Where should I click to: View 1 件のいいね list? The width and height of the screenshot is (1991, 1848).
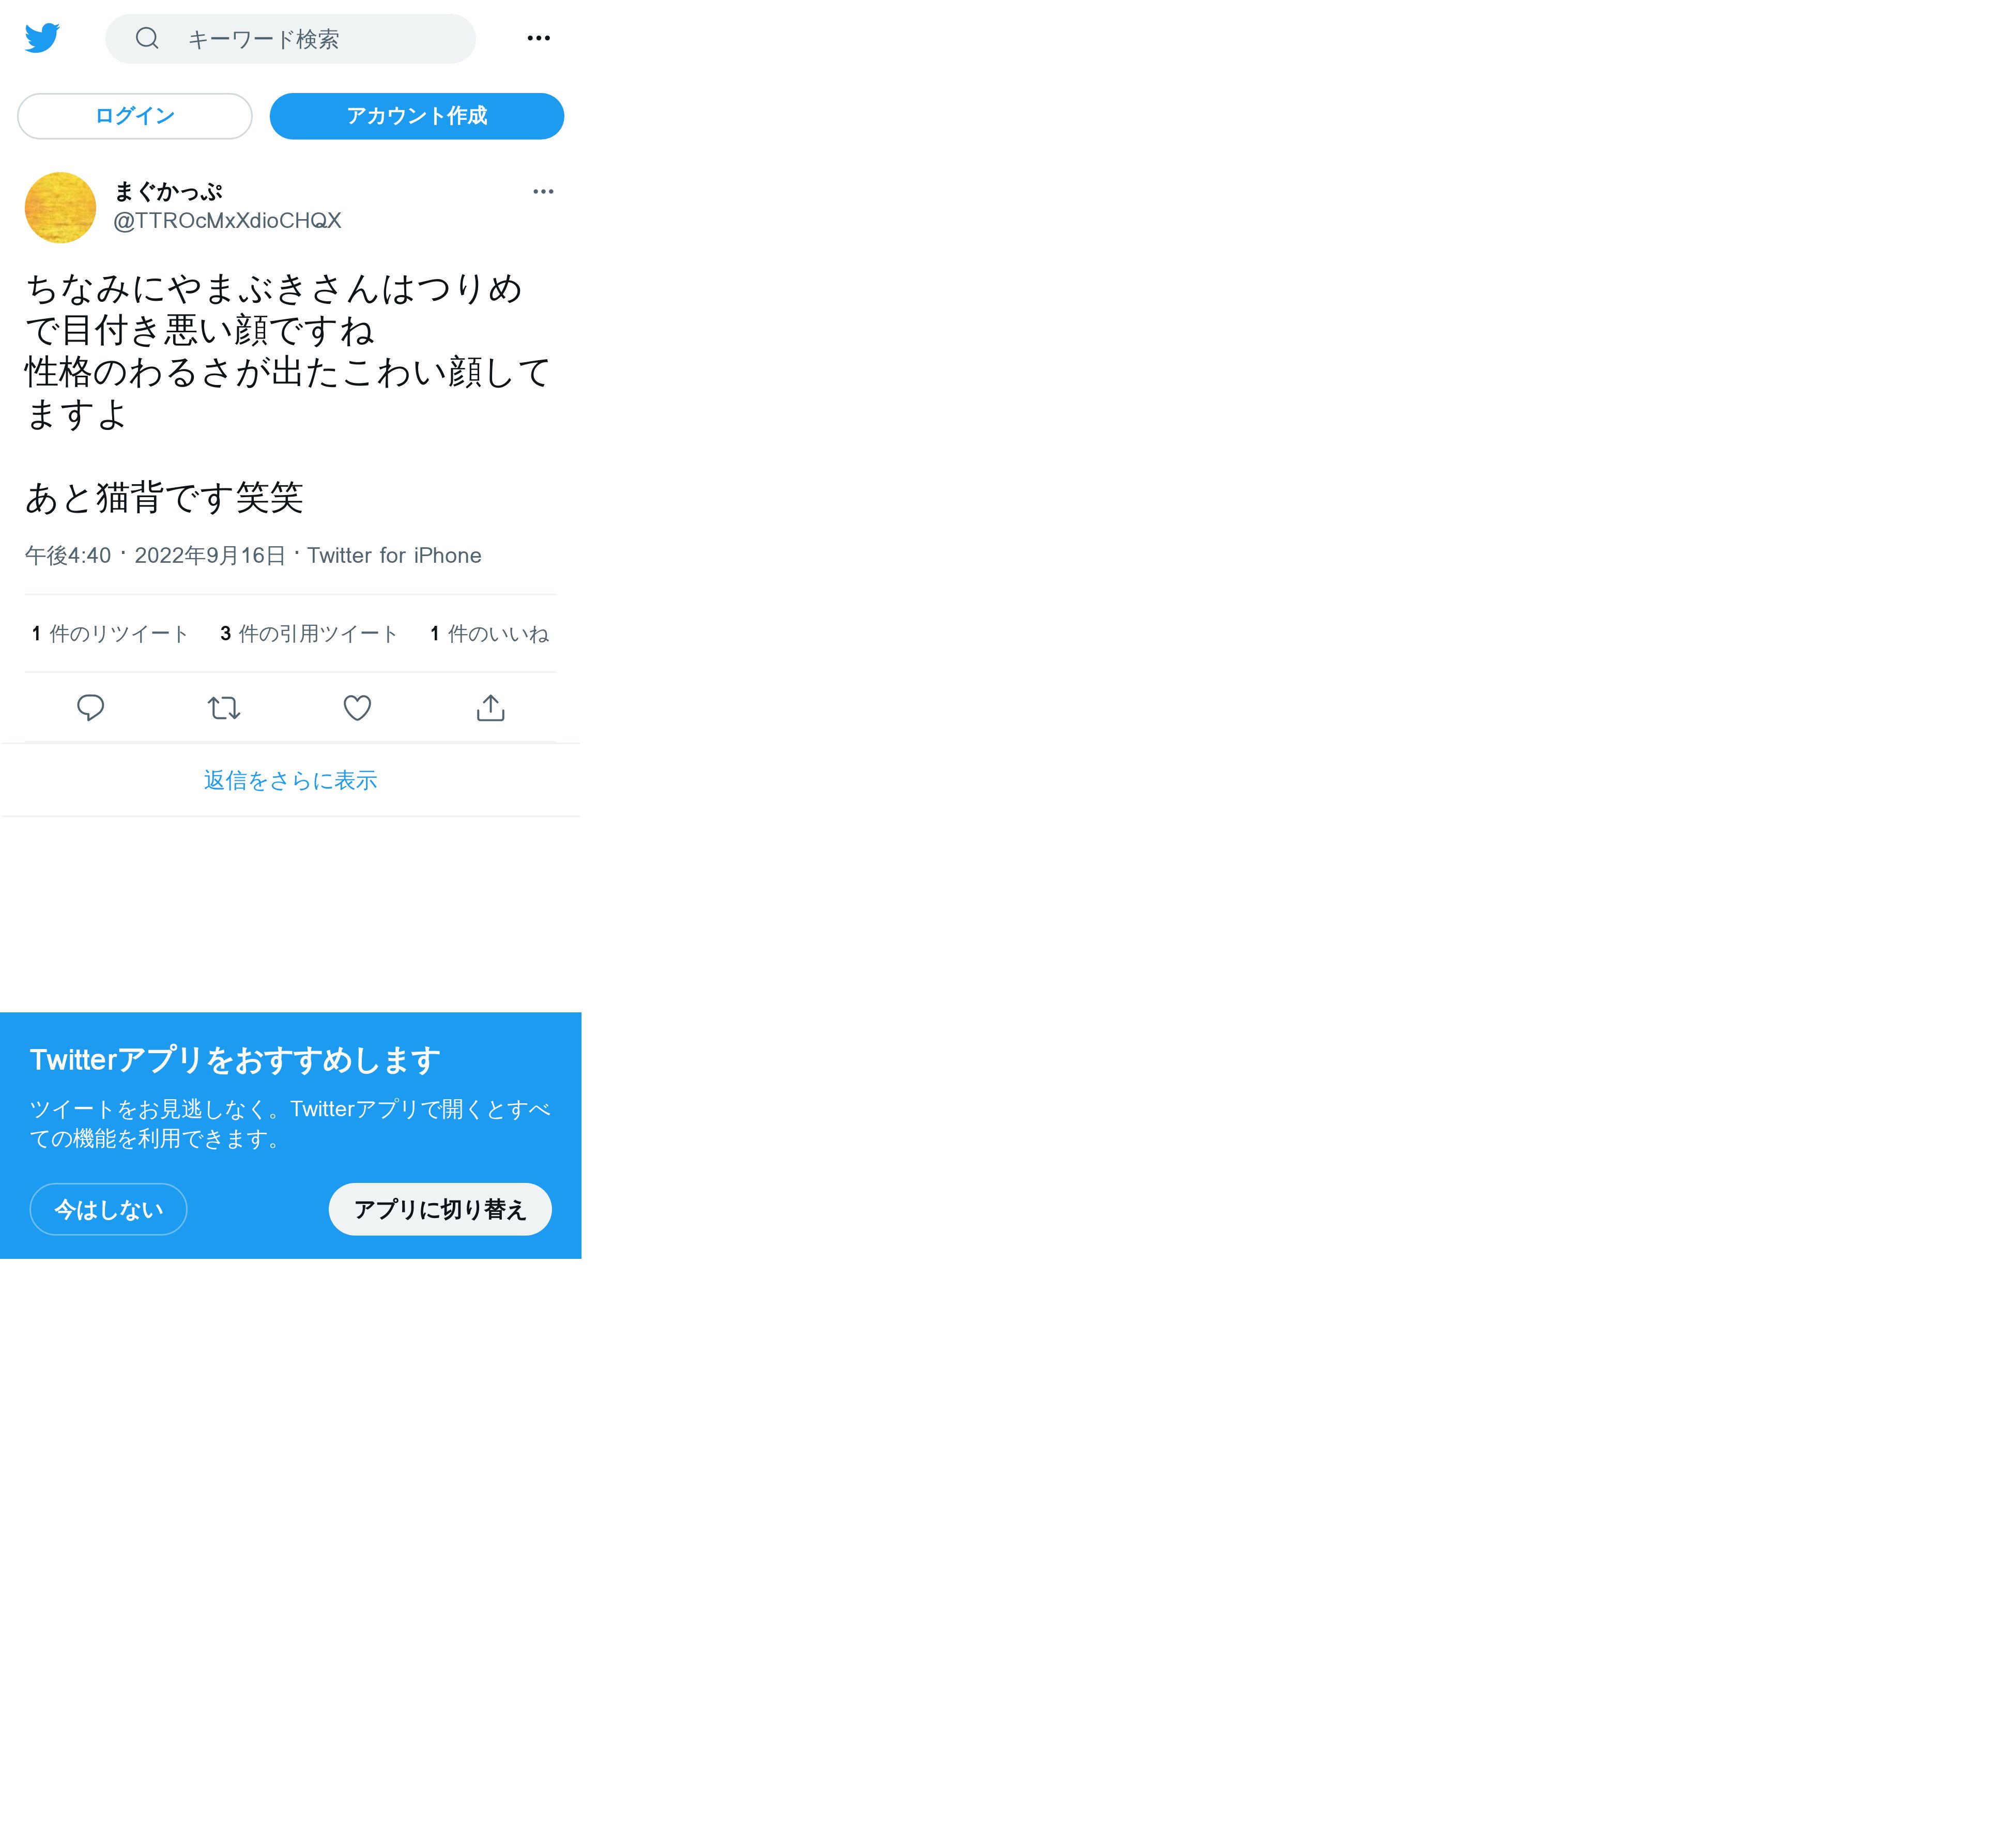click(489, 634)
